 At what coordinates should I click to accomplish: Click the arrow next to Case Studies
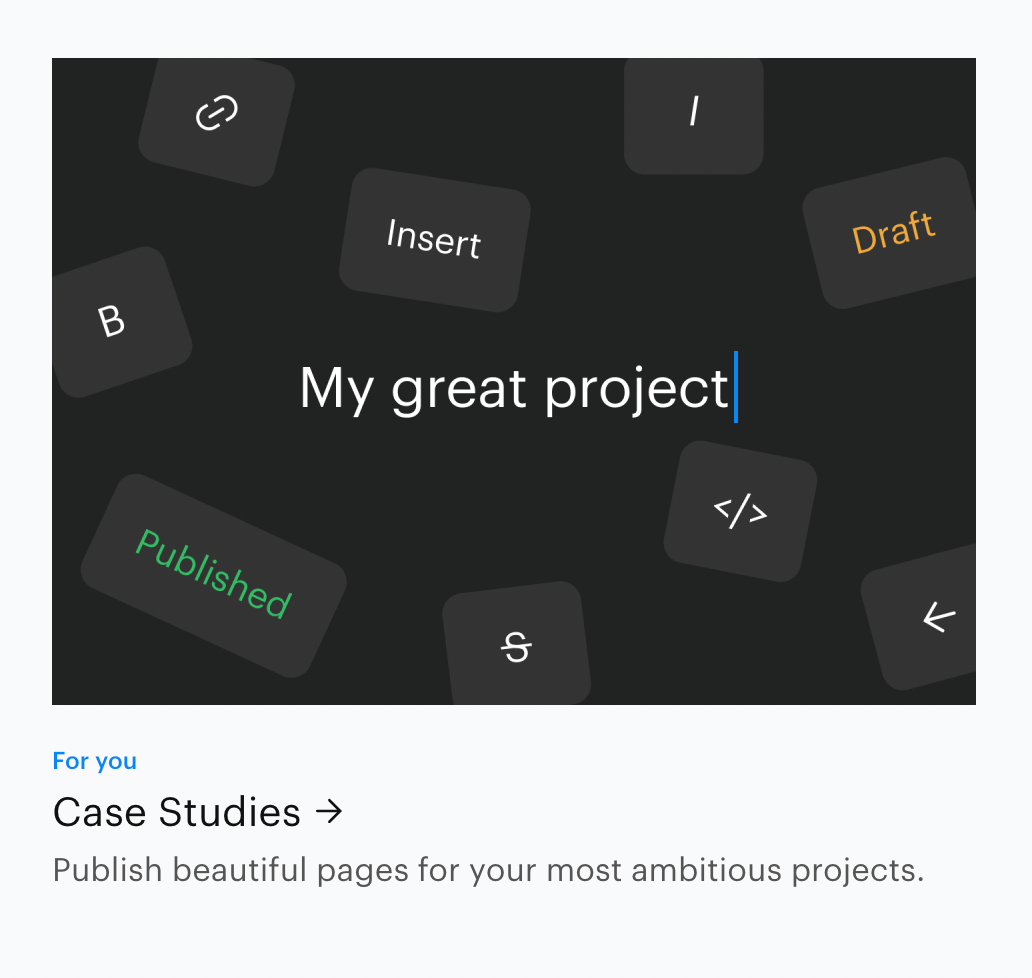coord(329,812)
